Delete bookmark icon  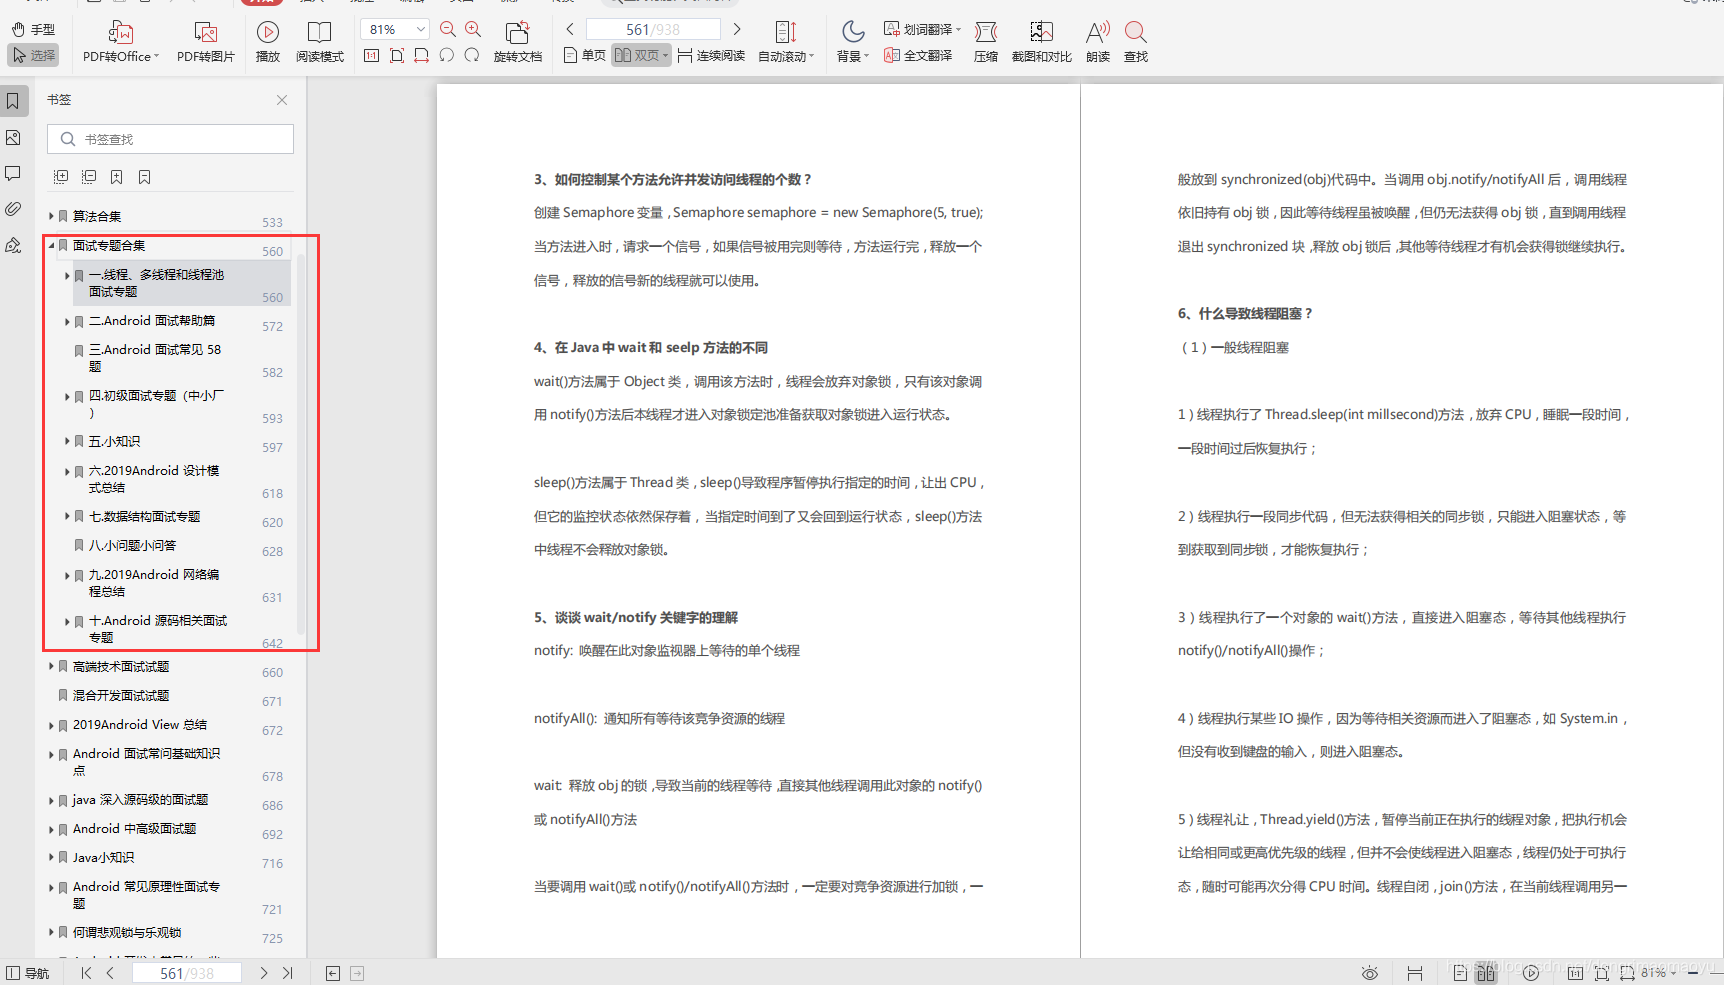(x=145, y=177)
